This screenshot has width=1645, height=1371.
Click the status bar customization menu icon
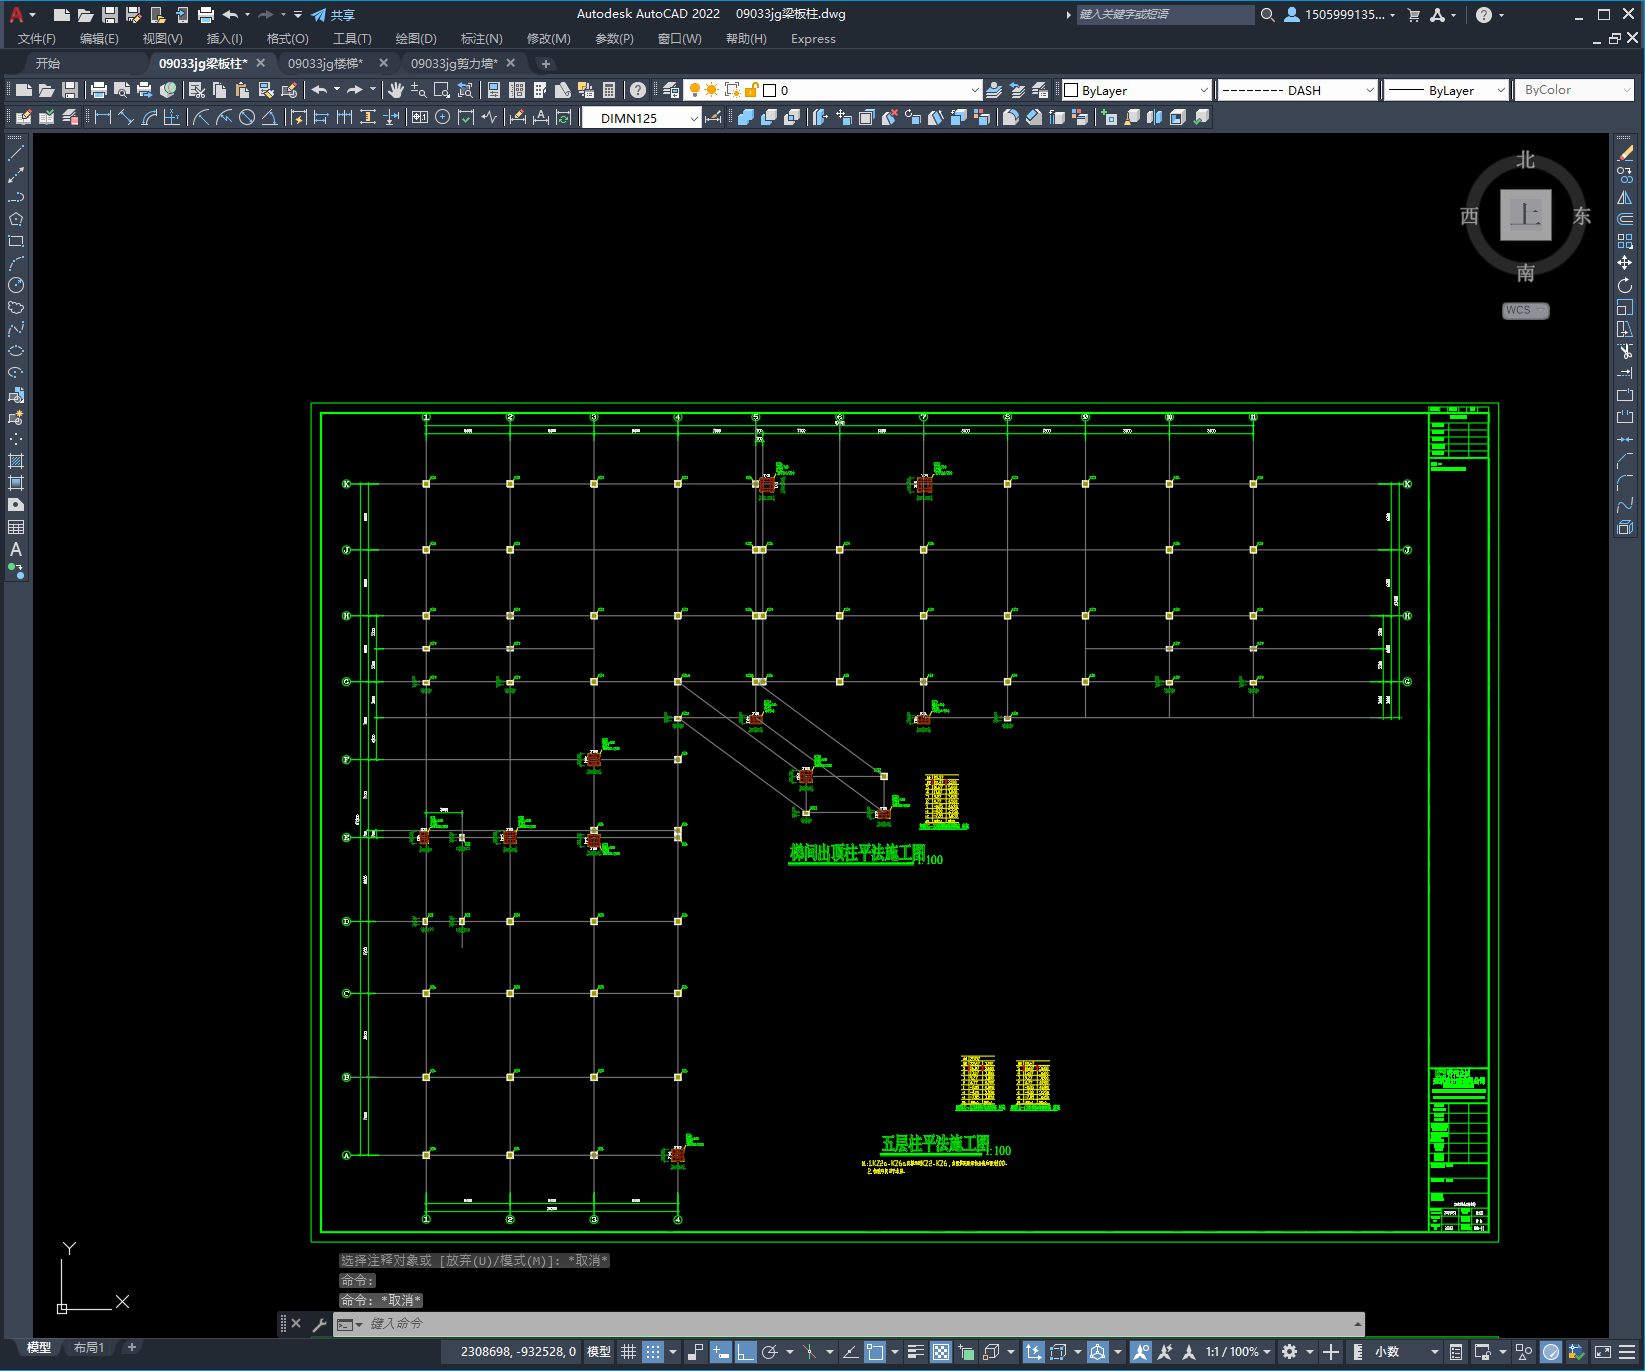pyautogui.click(x=1627, y=1352)
